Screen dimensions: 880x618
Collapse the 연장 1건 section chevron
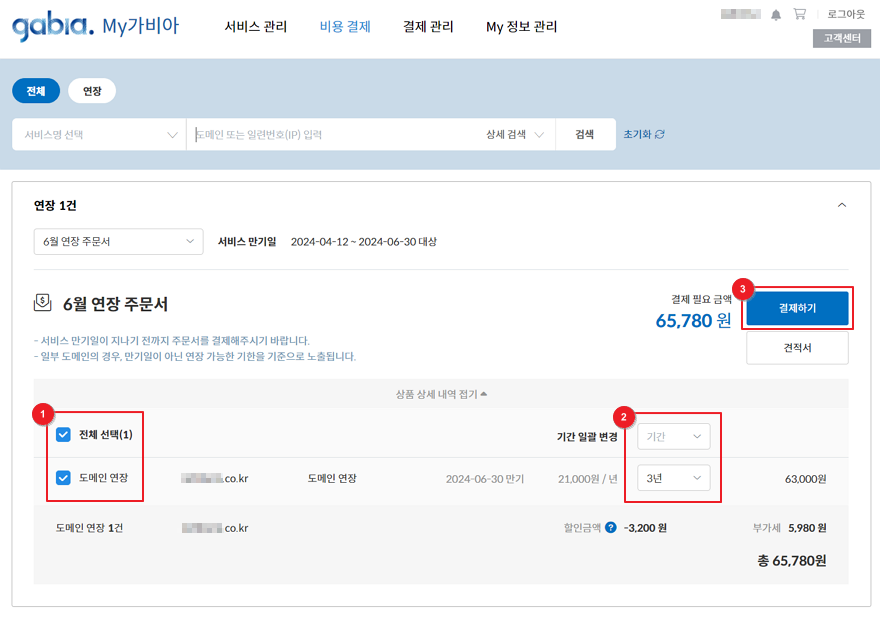(841, 205)
